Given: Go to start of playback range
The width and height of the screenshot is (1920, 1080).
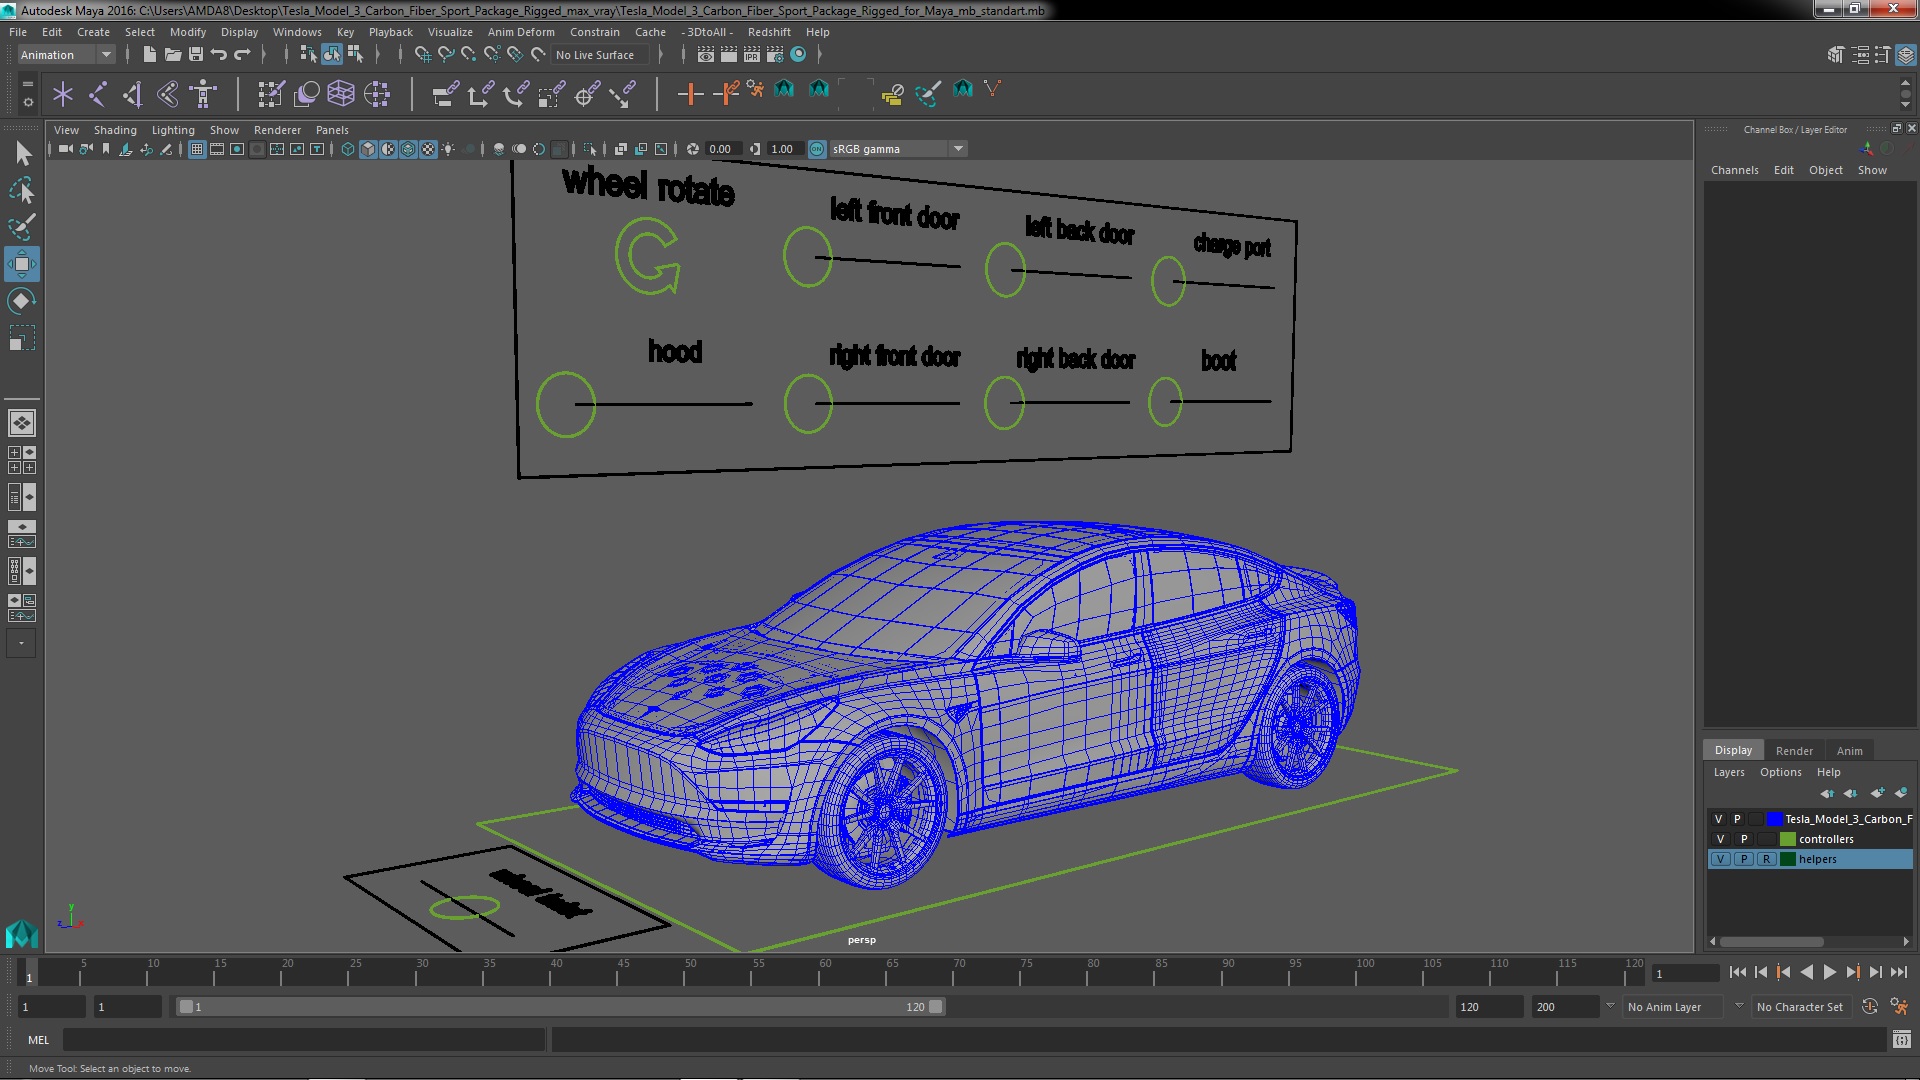Looking at the screenshot, I should coord(1737,972).
